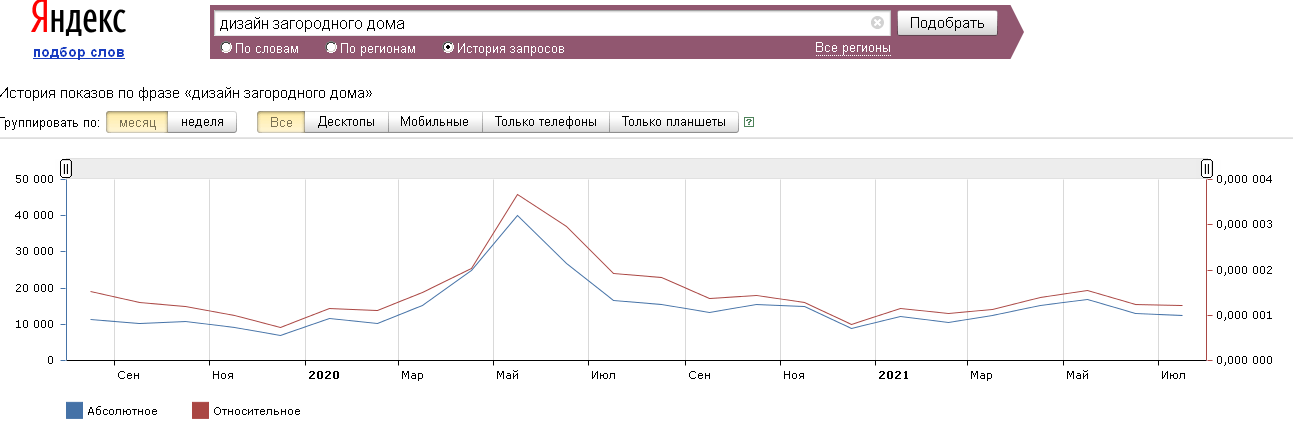
Task: Group the chart by 'неделя'
Action: (202, 122)
